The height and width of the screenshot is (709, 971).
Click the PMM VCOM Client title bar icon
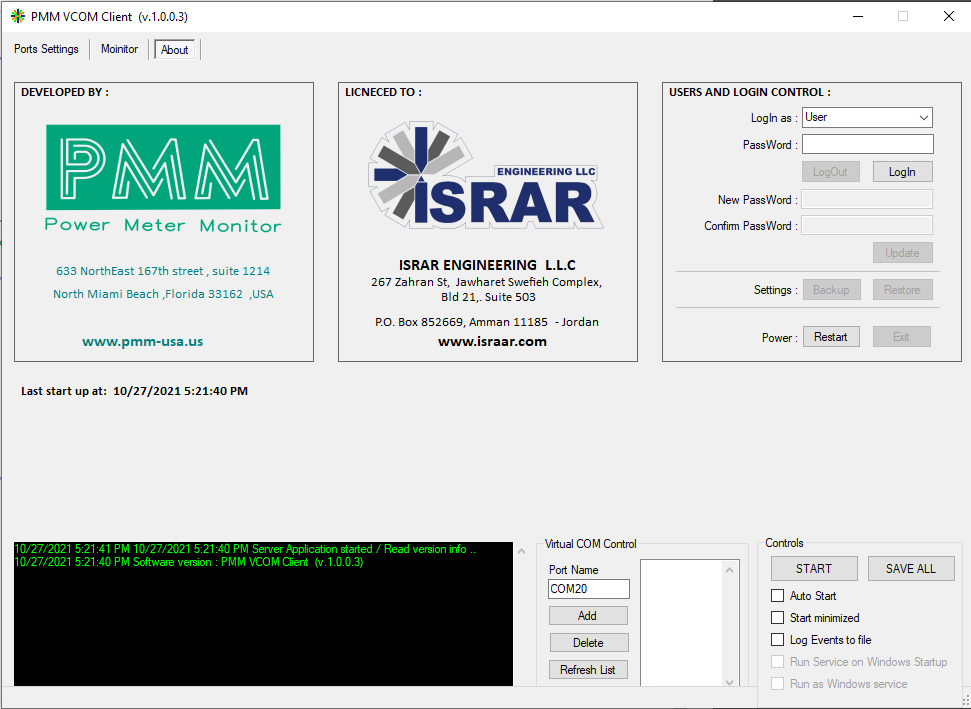coord(18,17)
